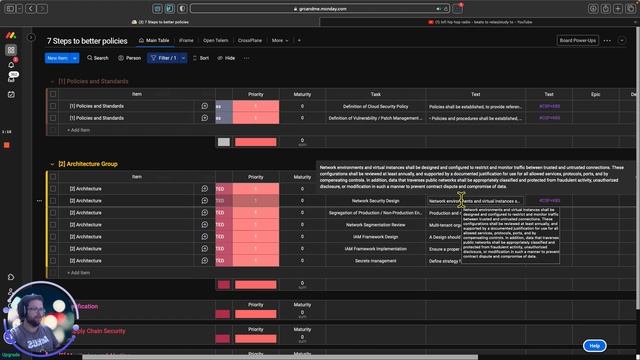Open the Hide columns tool
Image resolution: width=640 pixels, height=360 pixels.
[x=226, y=58]
